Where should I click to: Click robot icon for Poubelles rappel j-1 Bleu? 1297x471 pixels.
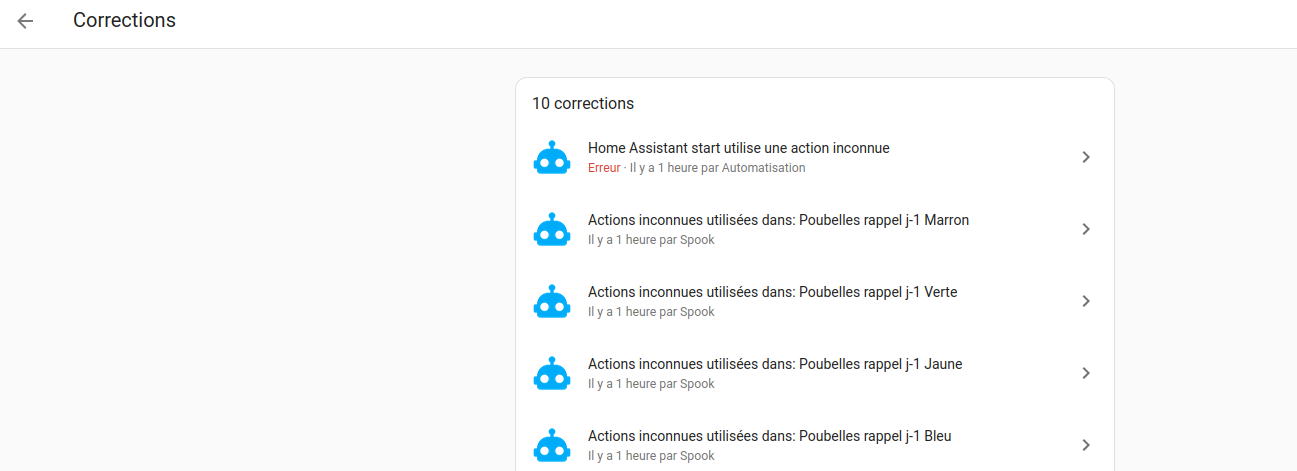click(552, 446)
